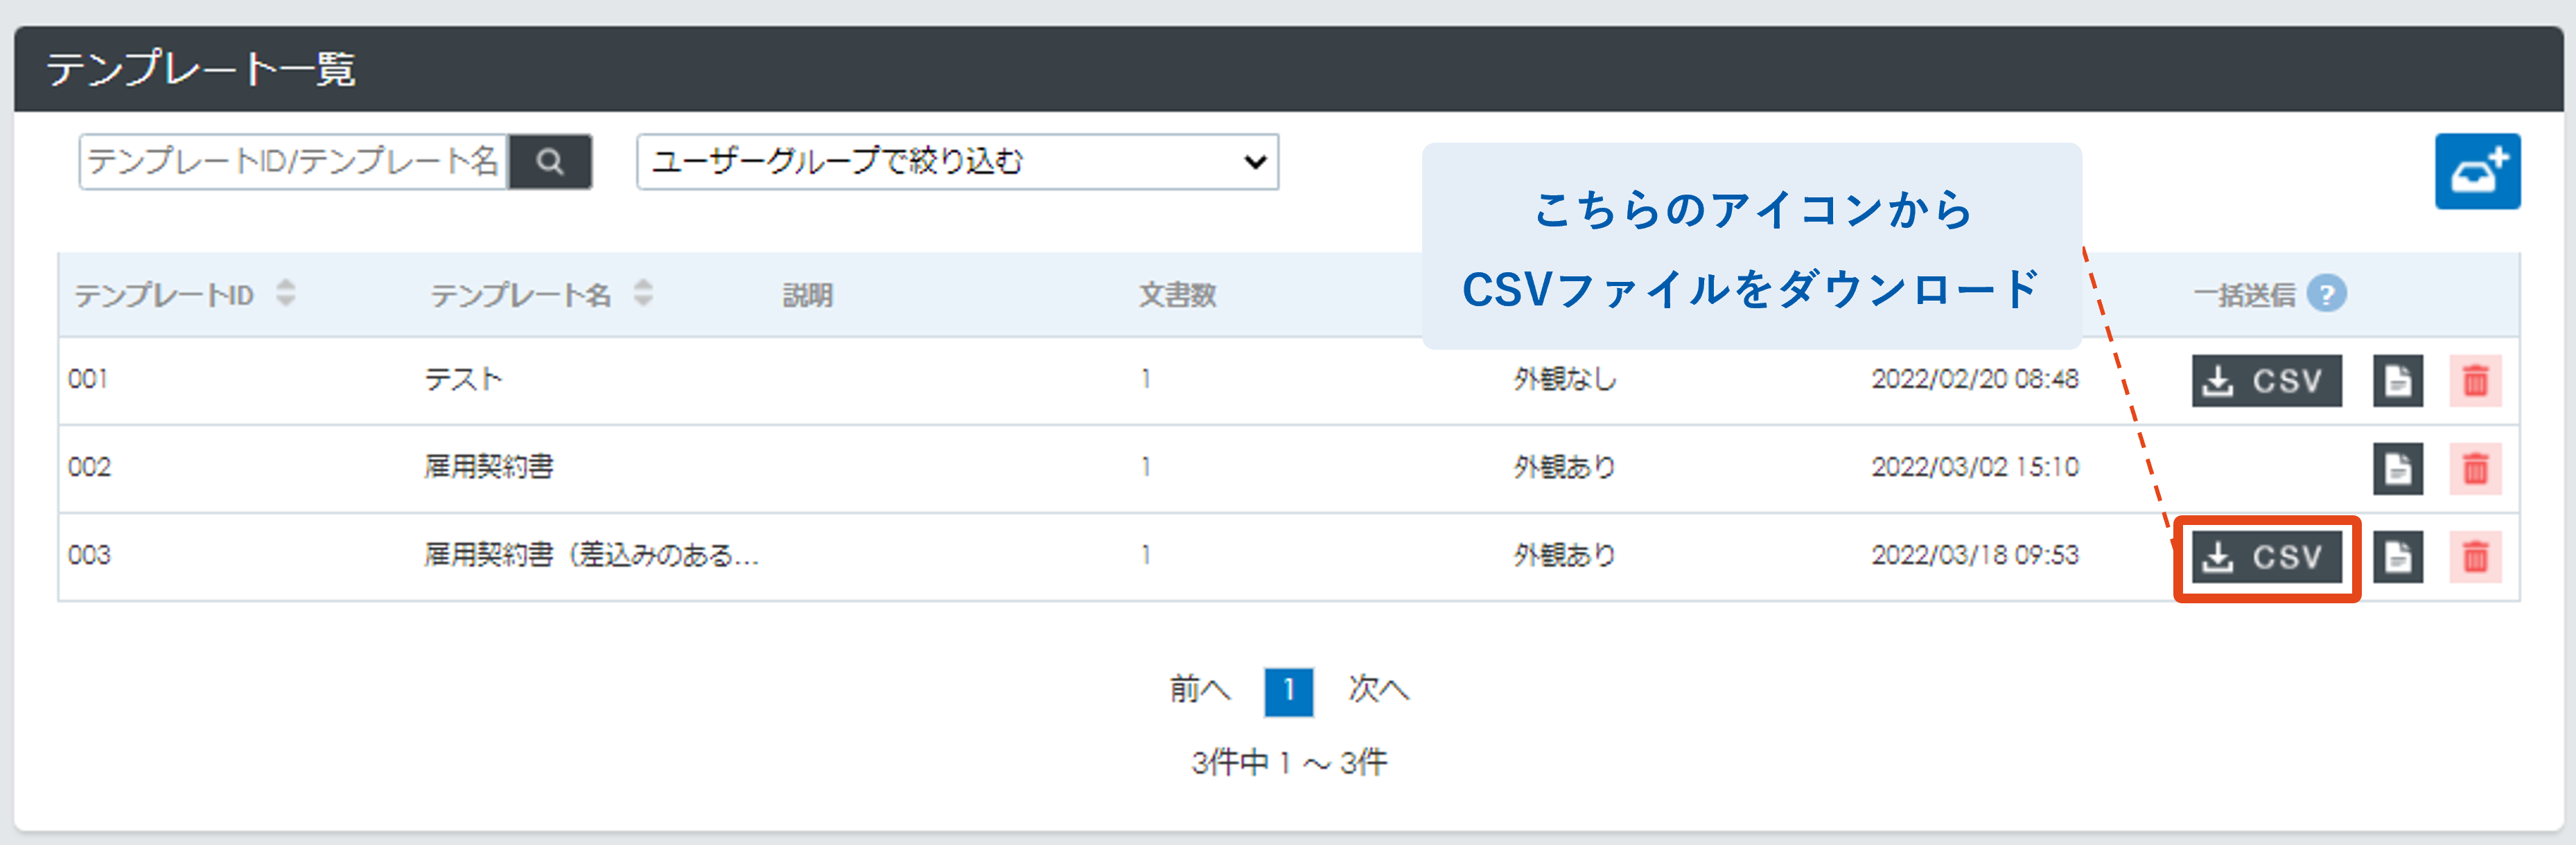The height and width of the screenshot is (845, 2576).
Task: Sort by テンプレートID column arrows
Action: [x=286, y=293]
